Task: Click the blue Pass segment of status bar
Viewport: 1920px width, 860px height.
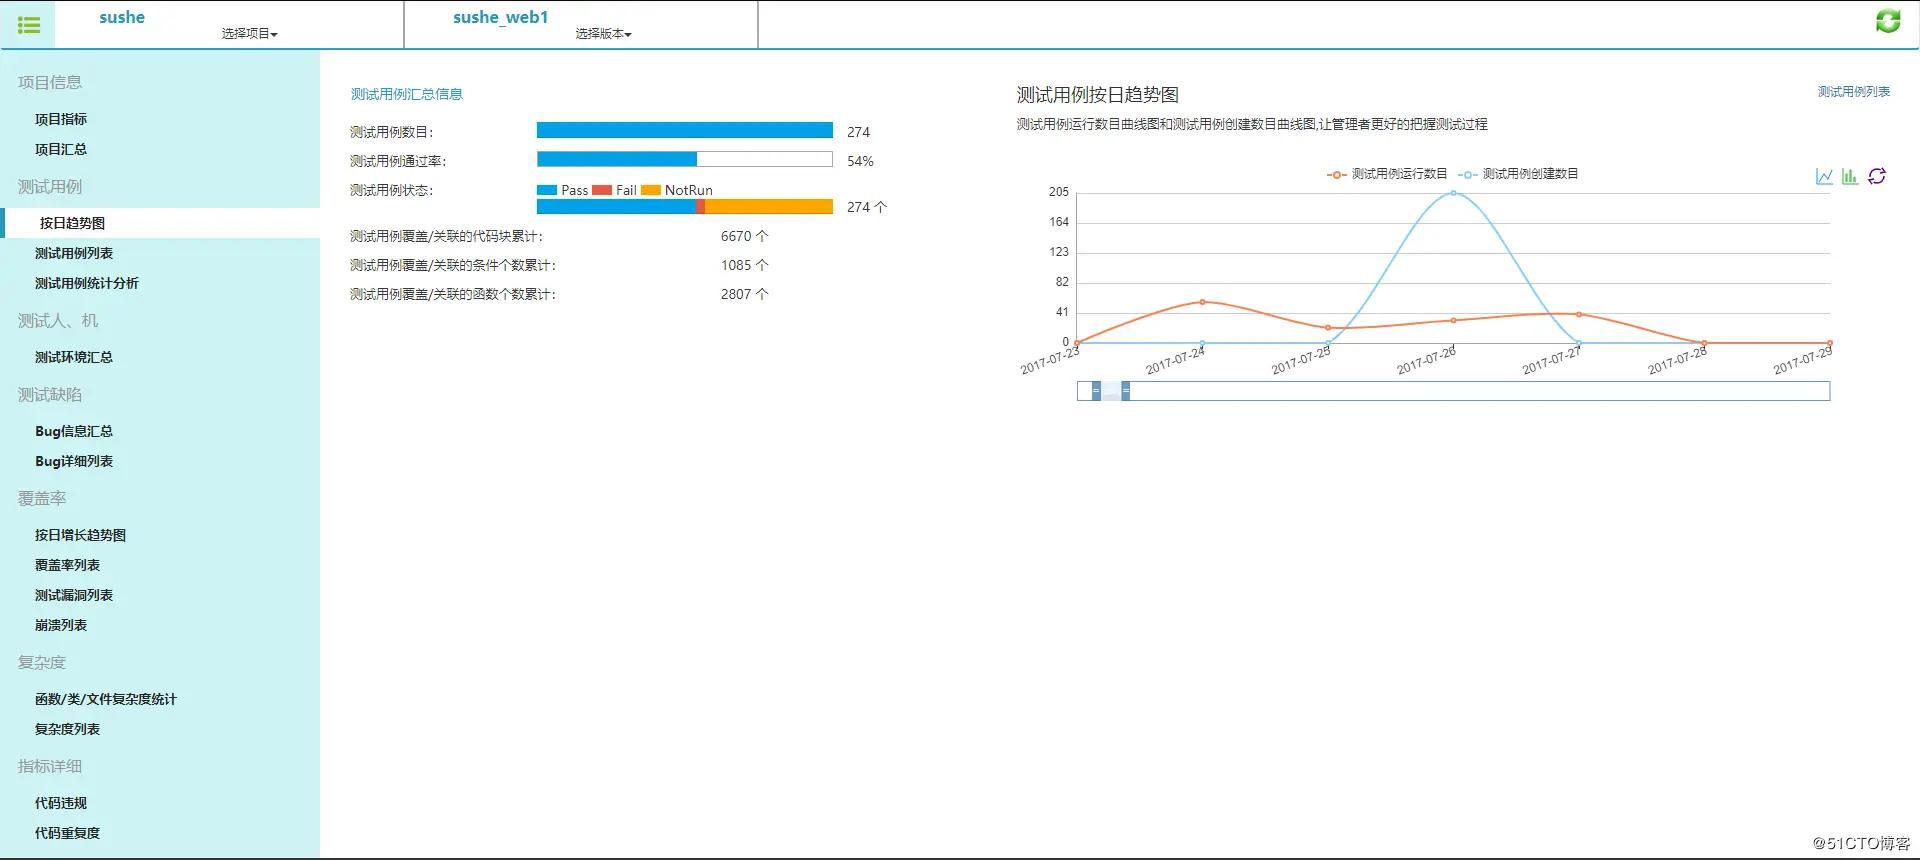Action: click(x=616, y=207)
